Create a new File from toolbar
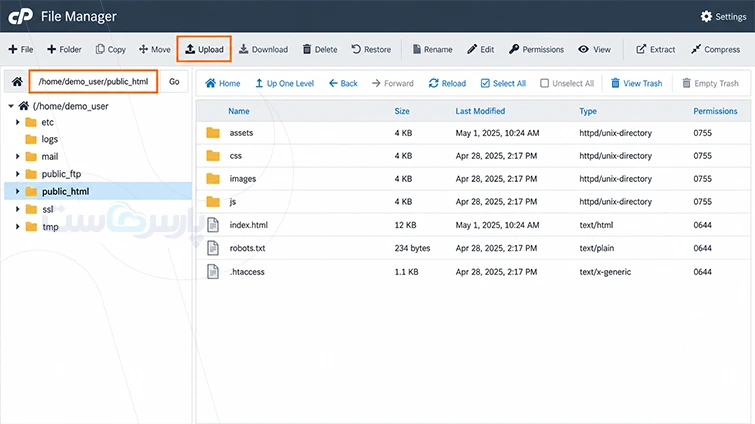This screenshot has height=424, width=755. tap(21, 49)
